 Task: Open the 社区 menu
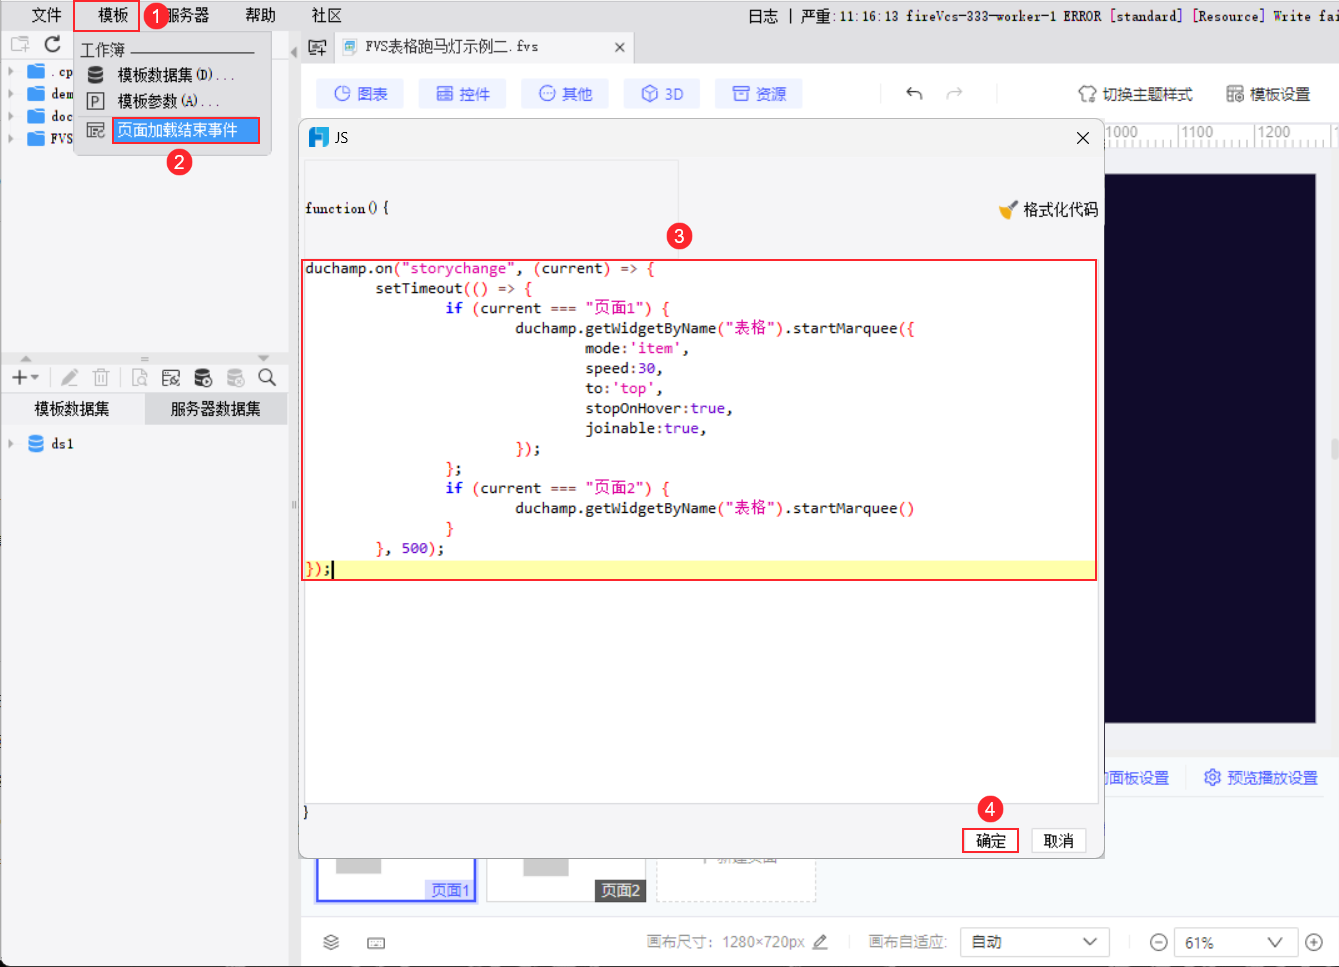coord(326,15)
